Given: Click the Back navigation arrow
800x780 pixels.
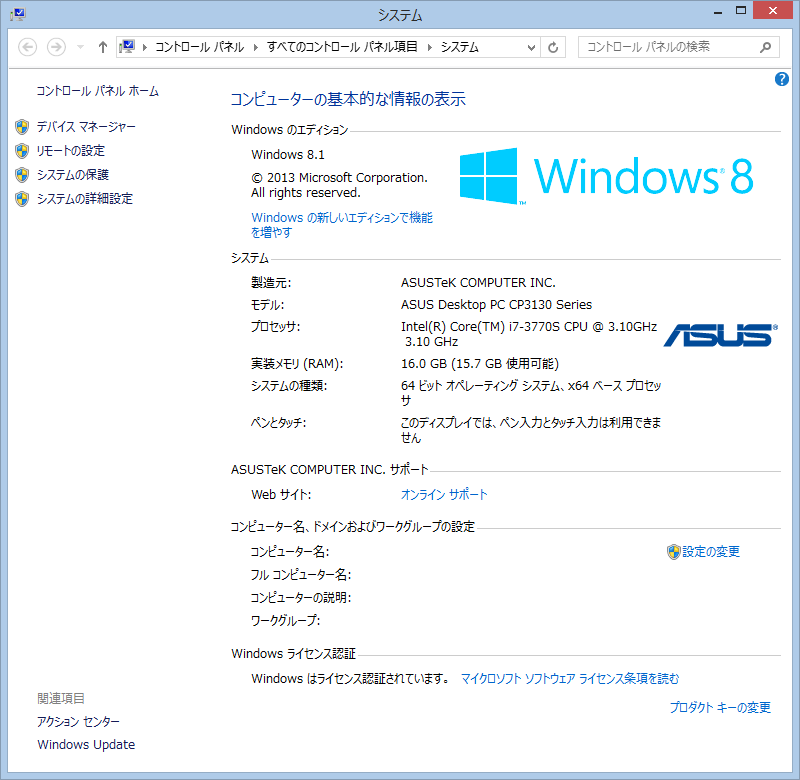Looking at the screenshot, I should coord(28,47).
